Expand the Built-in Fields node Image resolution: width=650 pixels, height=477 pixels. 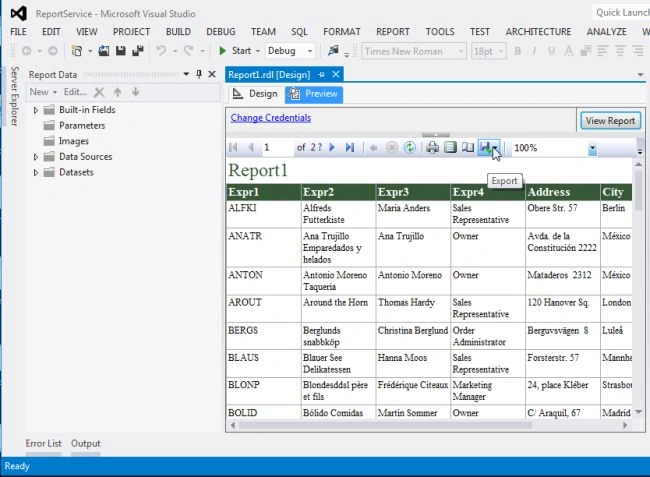(x=36, y=110)
